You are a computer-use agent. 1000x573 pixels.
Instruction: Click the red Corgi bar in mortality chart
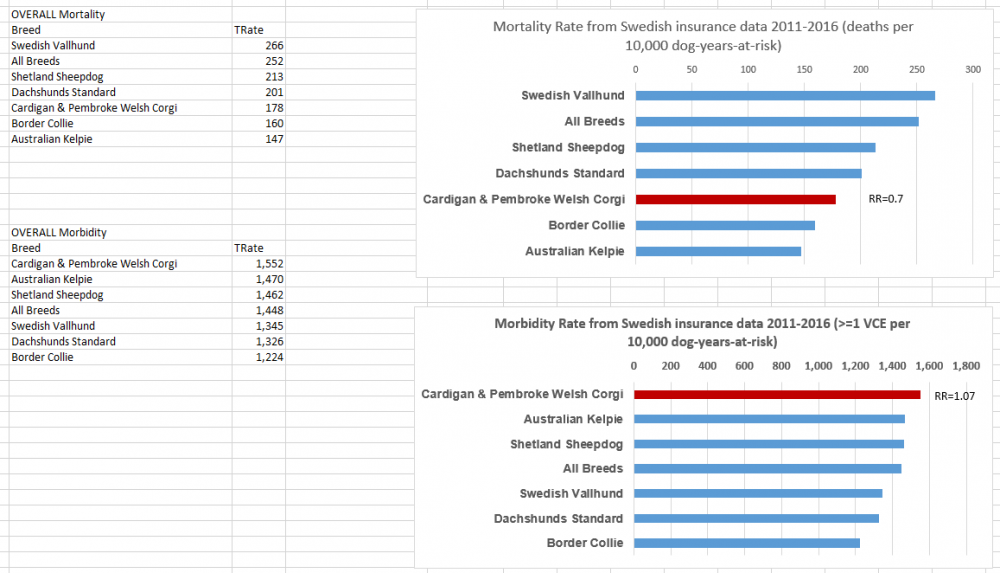coord(735,199)
